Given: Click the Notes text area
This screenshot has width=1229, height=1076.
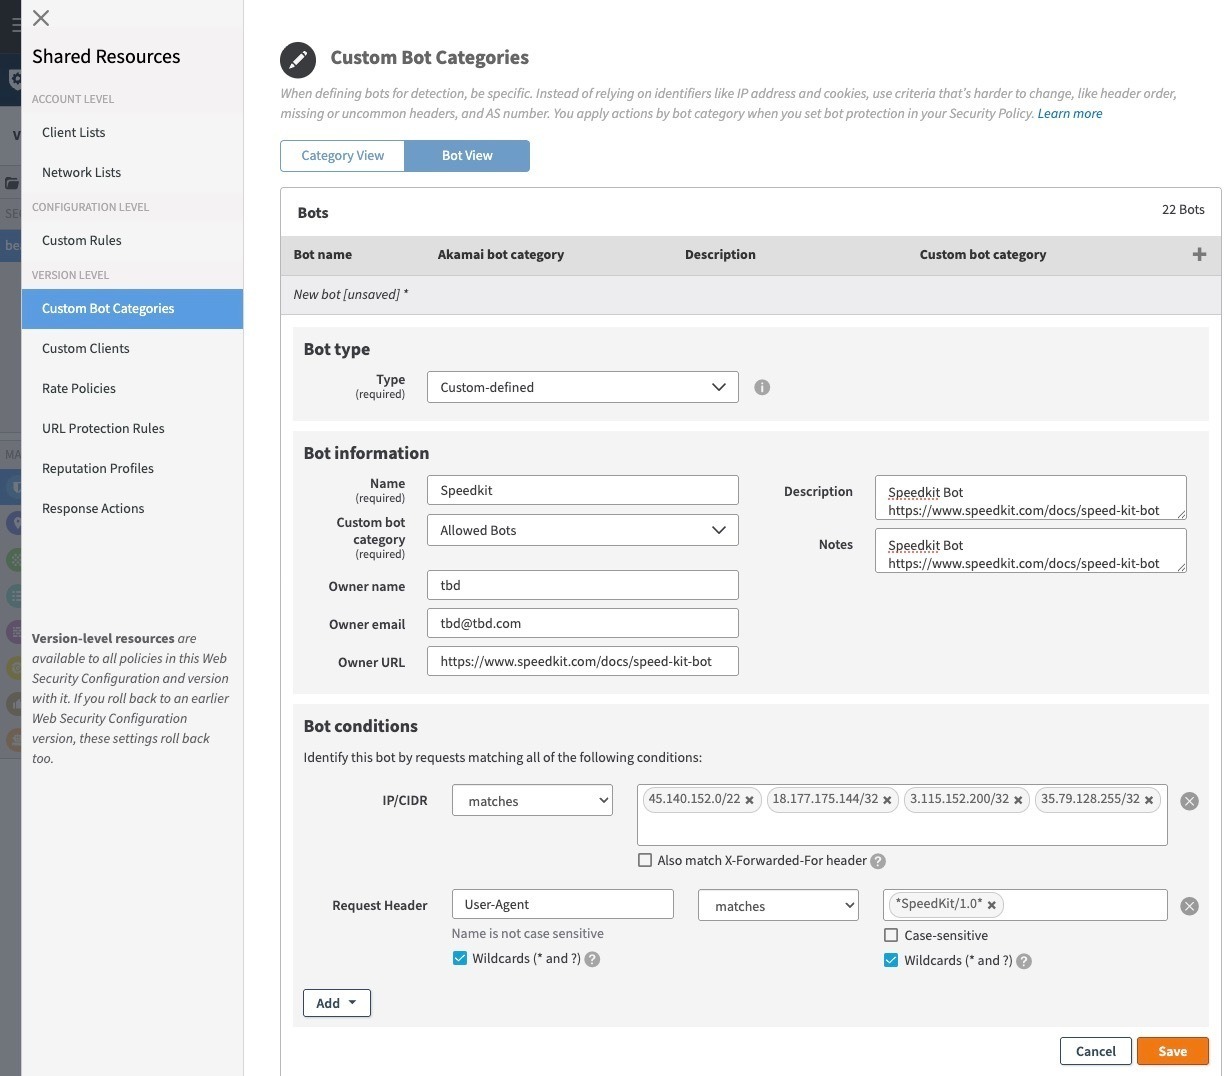Looking at the screenshot, I should pos(1030,551).
